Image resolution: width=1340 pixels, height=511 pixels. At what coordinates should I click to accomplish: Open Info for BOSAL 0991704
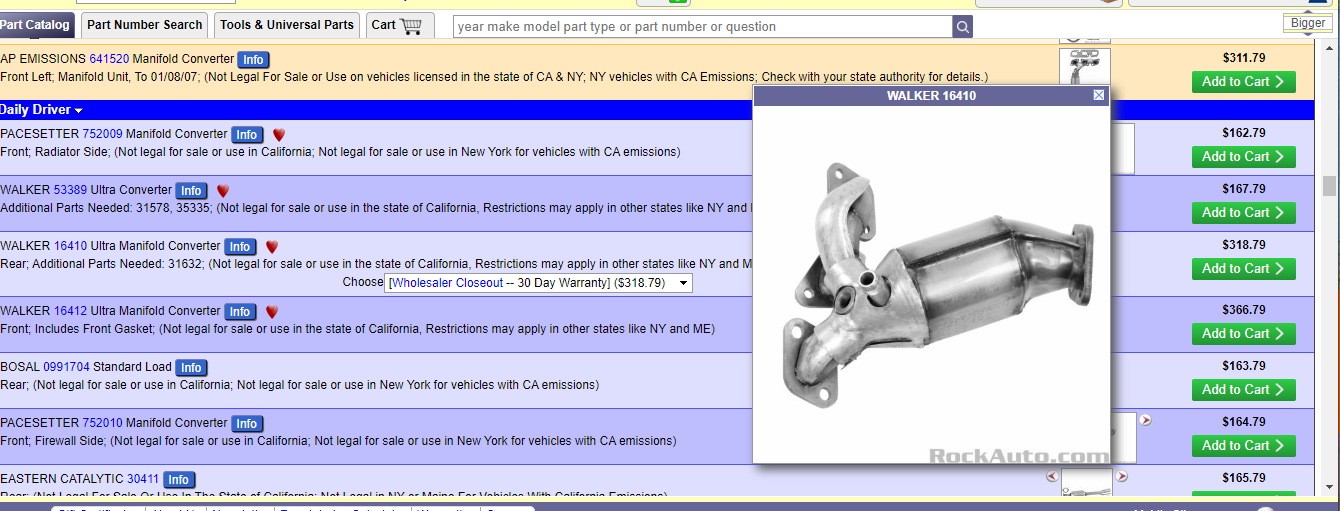[x=191, y=368]
